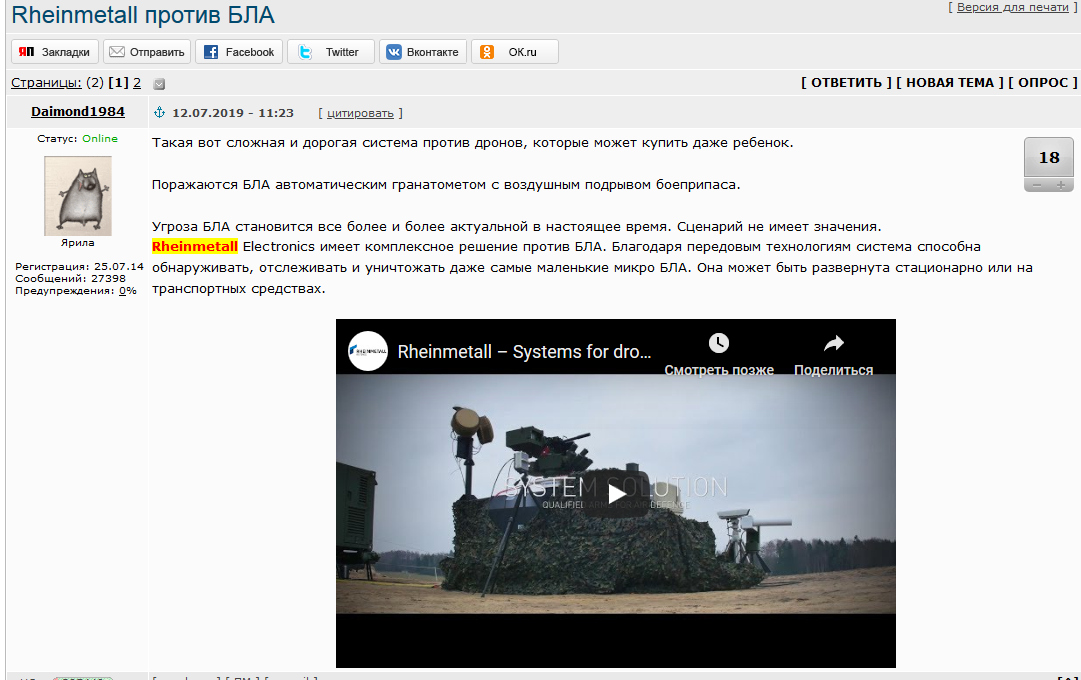1081x680 pixels.
Task: Click цитировать to quote the post
Action: pyautogui.click(x=360, y=113)
